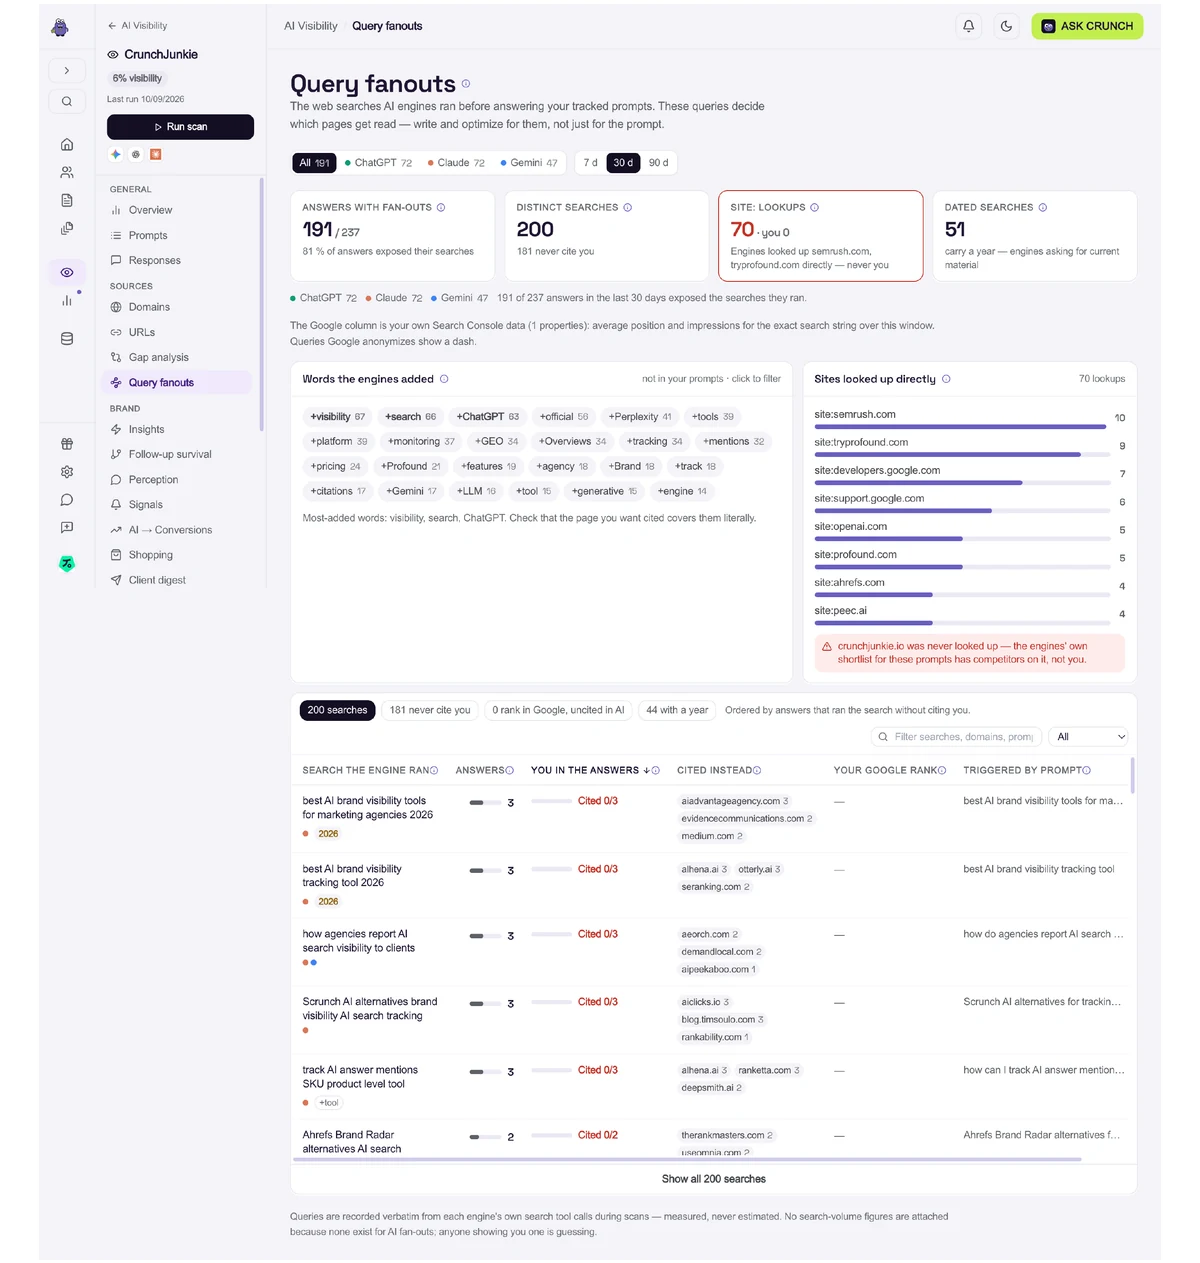Toggle dark mode moon icon

(x=1006, y=26)
